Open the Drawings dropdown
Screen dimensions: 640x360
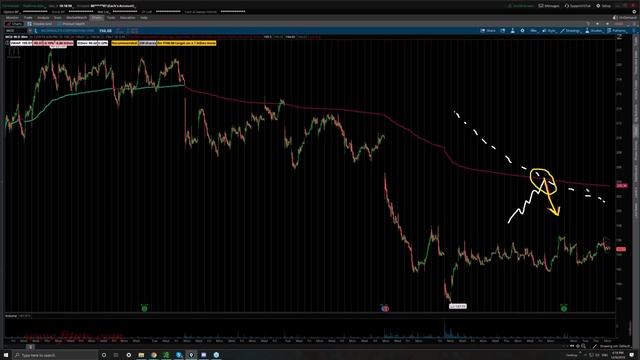(571, 31)
